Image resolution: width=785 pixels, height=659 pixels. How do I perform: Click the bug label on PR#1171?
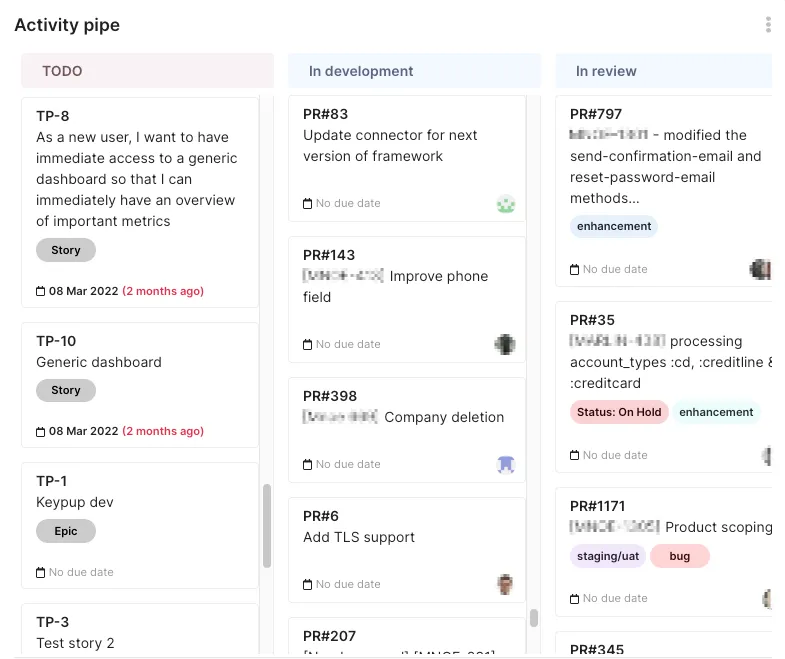(x=680, y=556)
